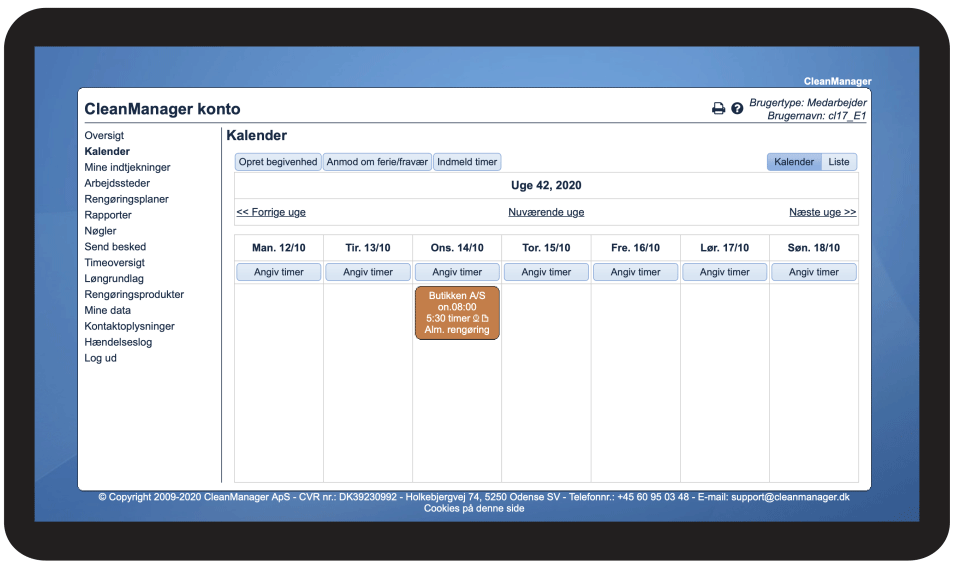Open Timeoversigt
Image resolution: width=954 pixels, height=567 pixels.
pos(114,262)
